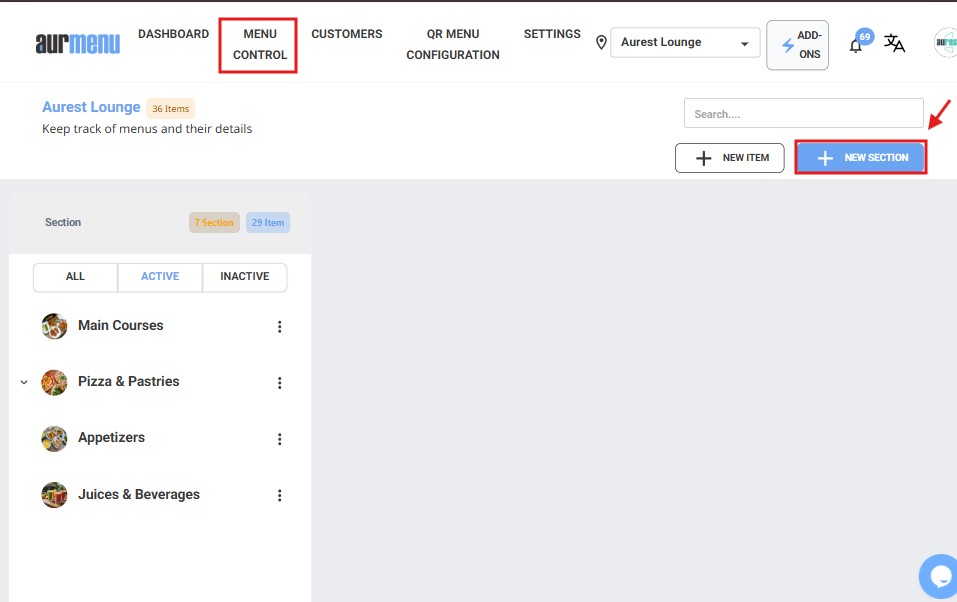Image resolution: width=957 pixels, height=602 pixels.
Task: Open the Aurest Lounge location dropdown
Action: point(685,43)
